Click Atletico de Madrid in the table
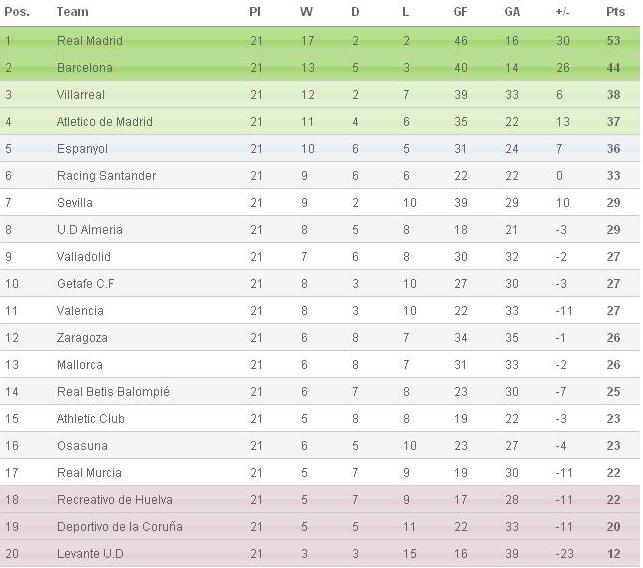 [x=105, y=122]
